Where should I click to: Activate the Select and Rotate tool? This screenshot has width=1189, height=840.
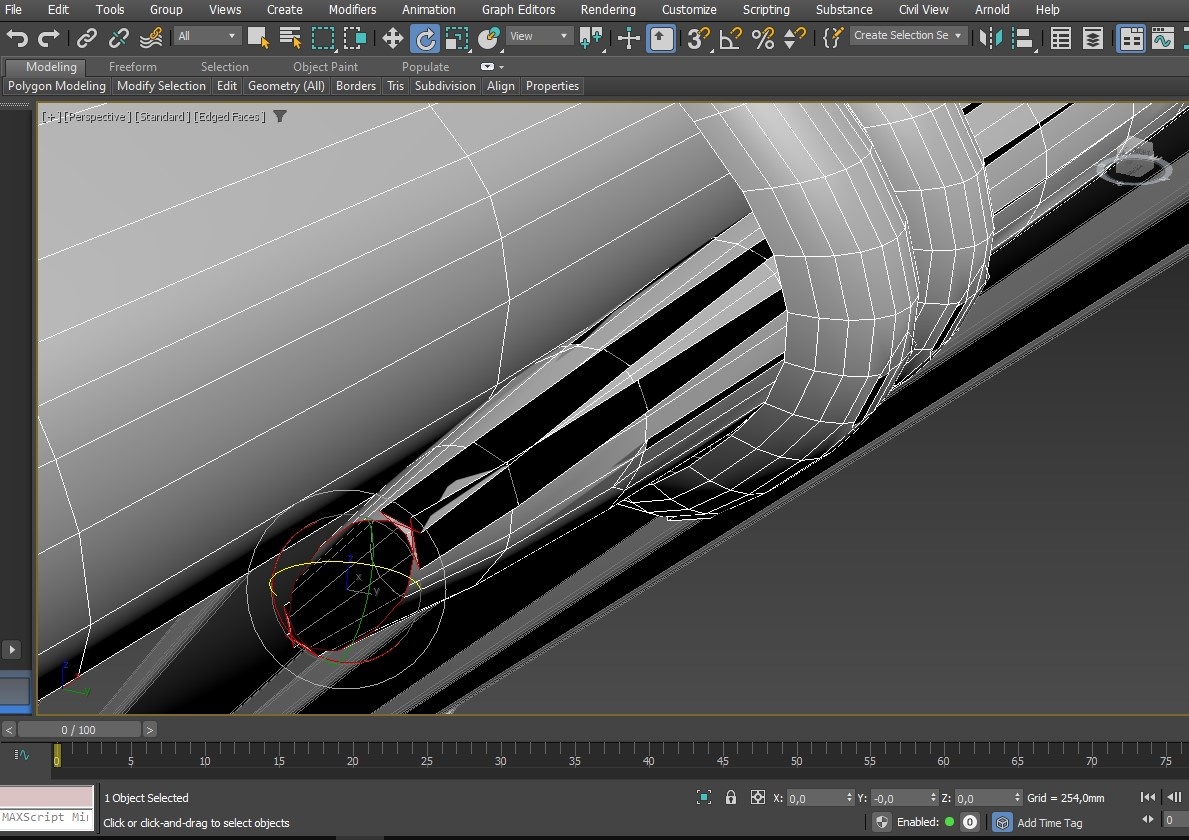coord(425,39)
